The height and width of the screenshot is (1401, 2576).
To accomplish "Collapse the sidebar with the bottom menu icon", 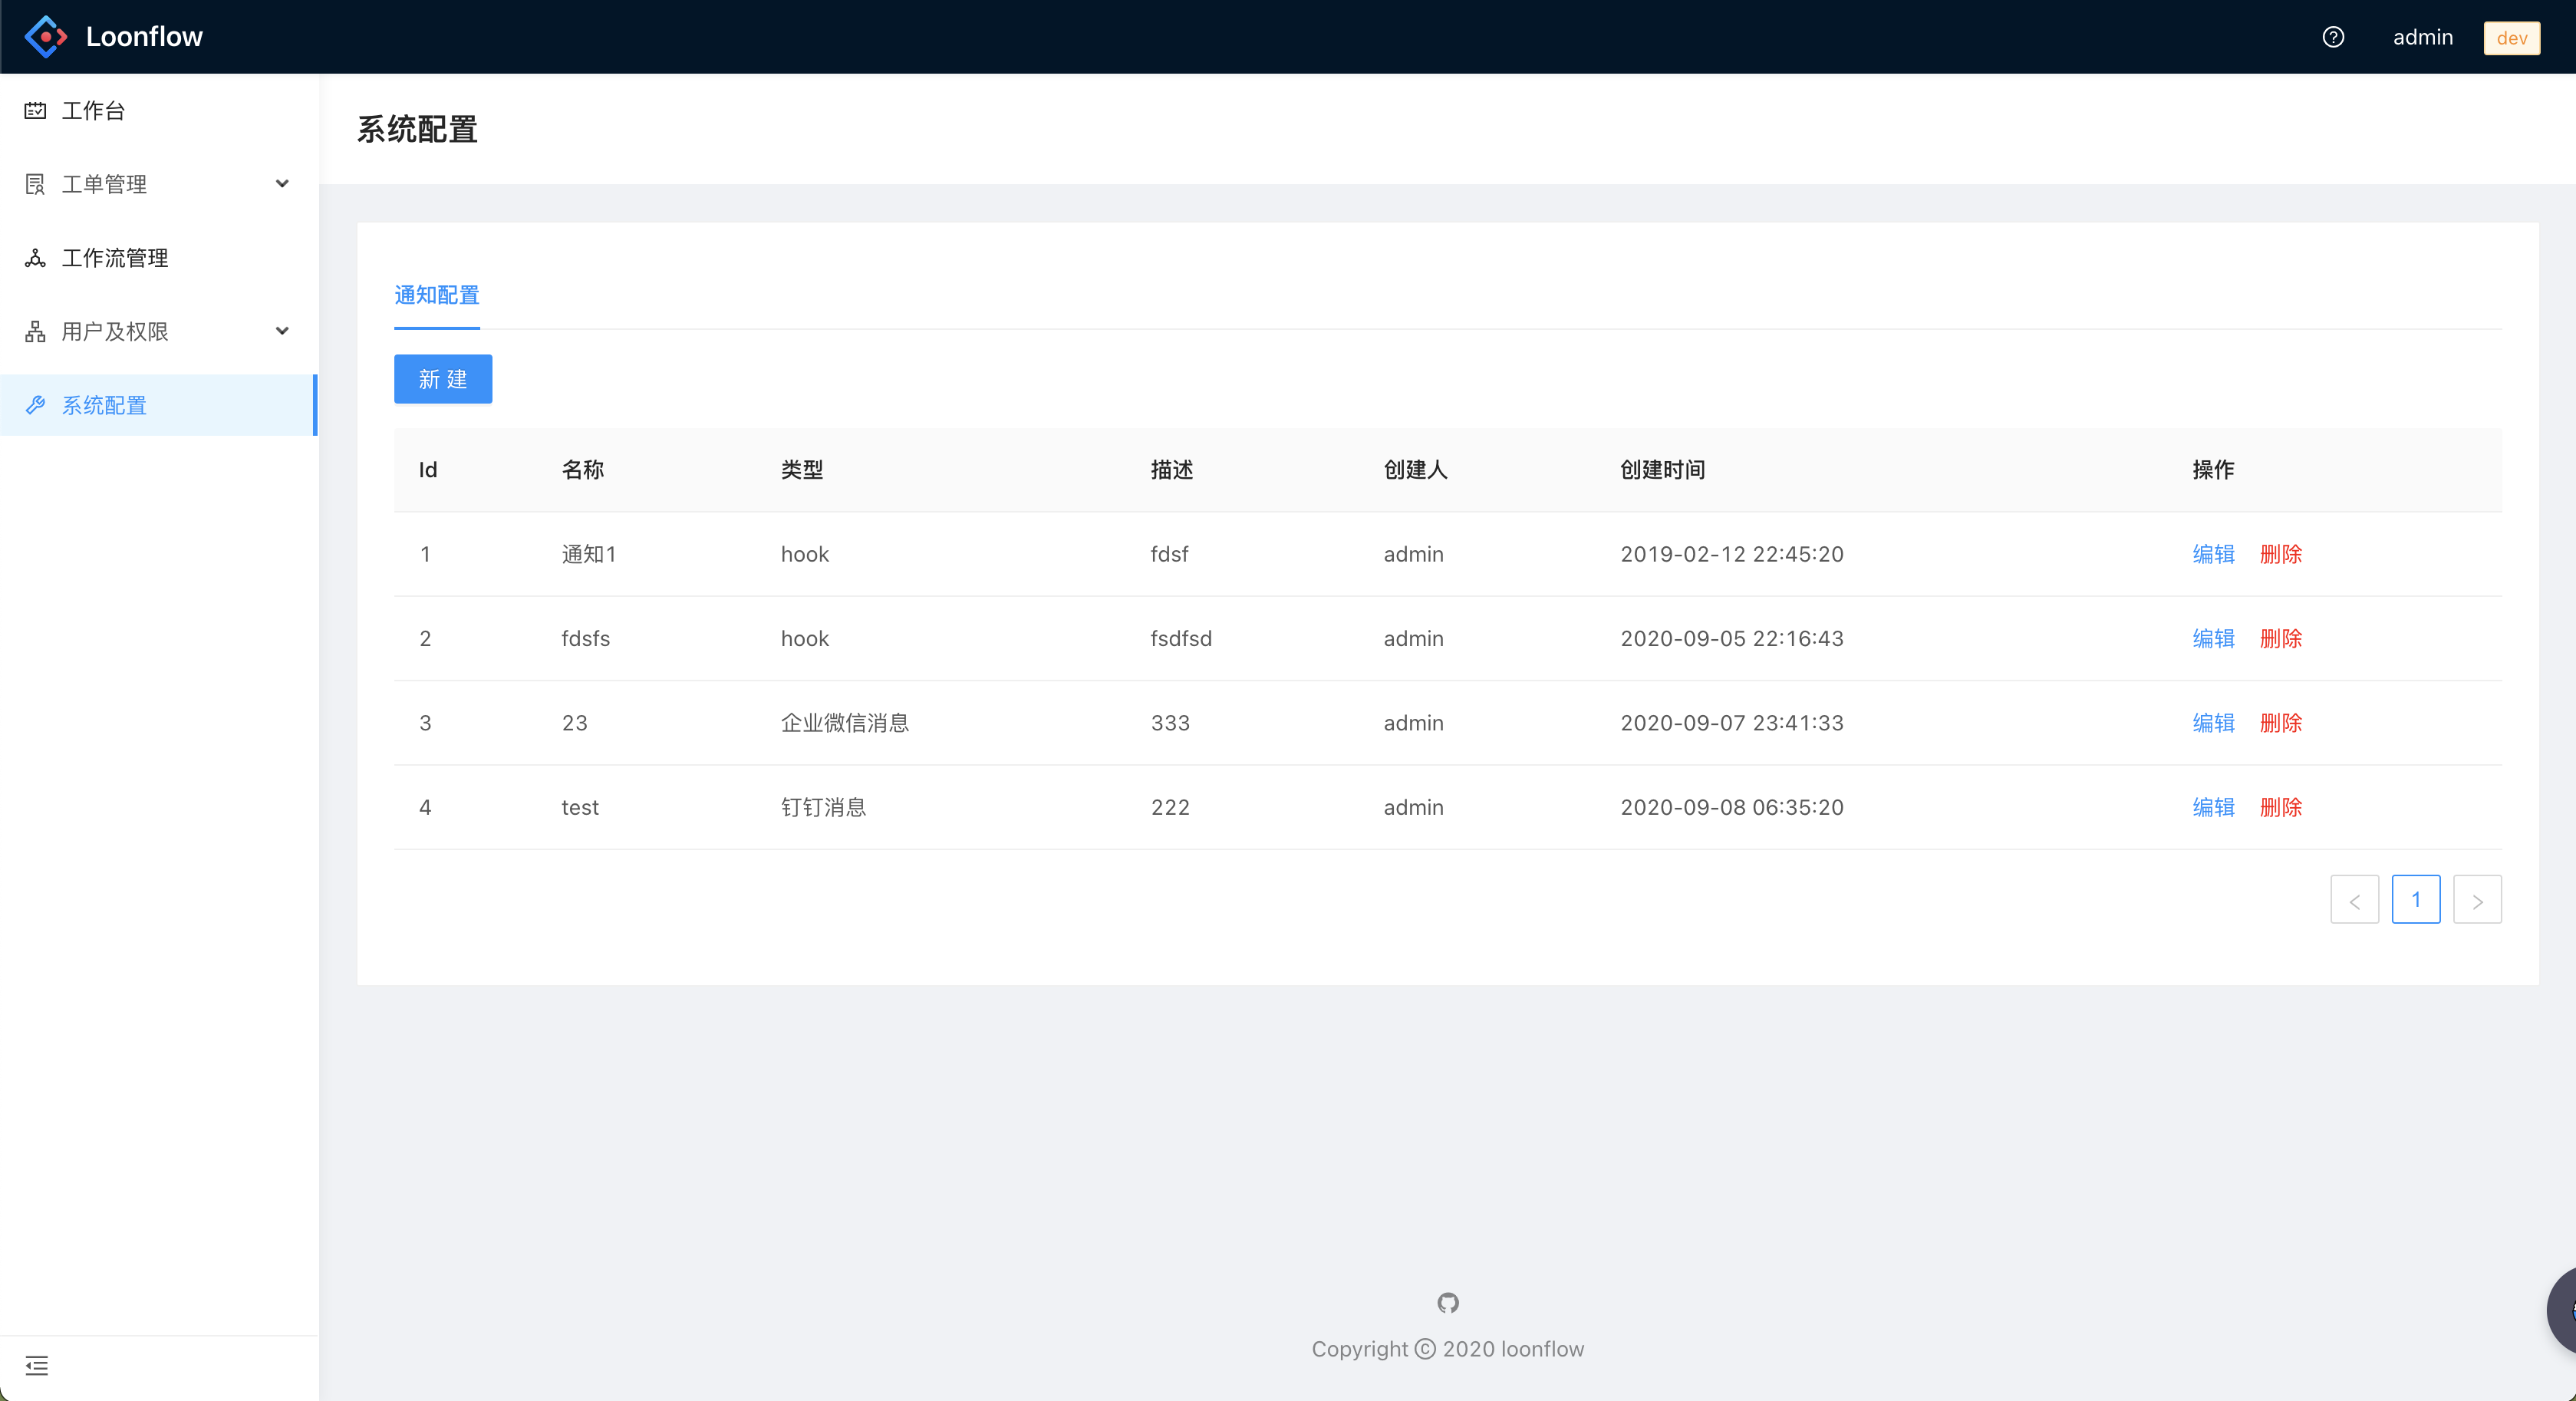I will (37, 1365).
